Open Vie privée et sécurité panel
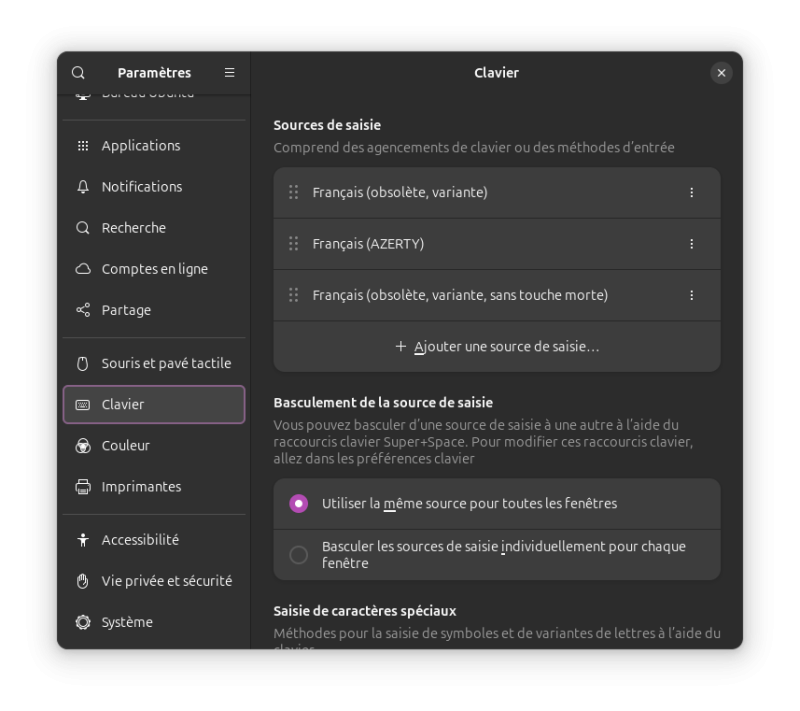Screen dimensions: 800x711 point(154,580)
